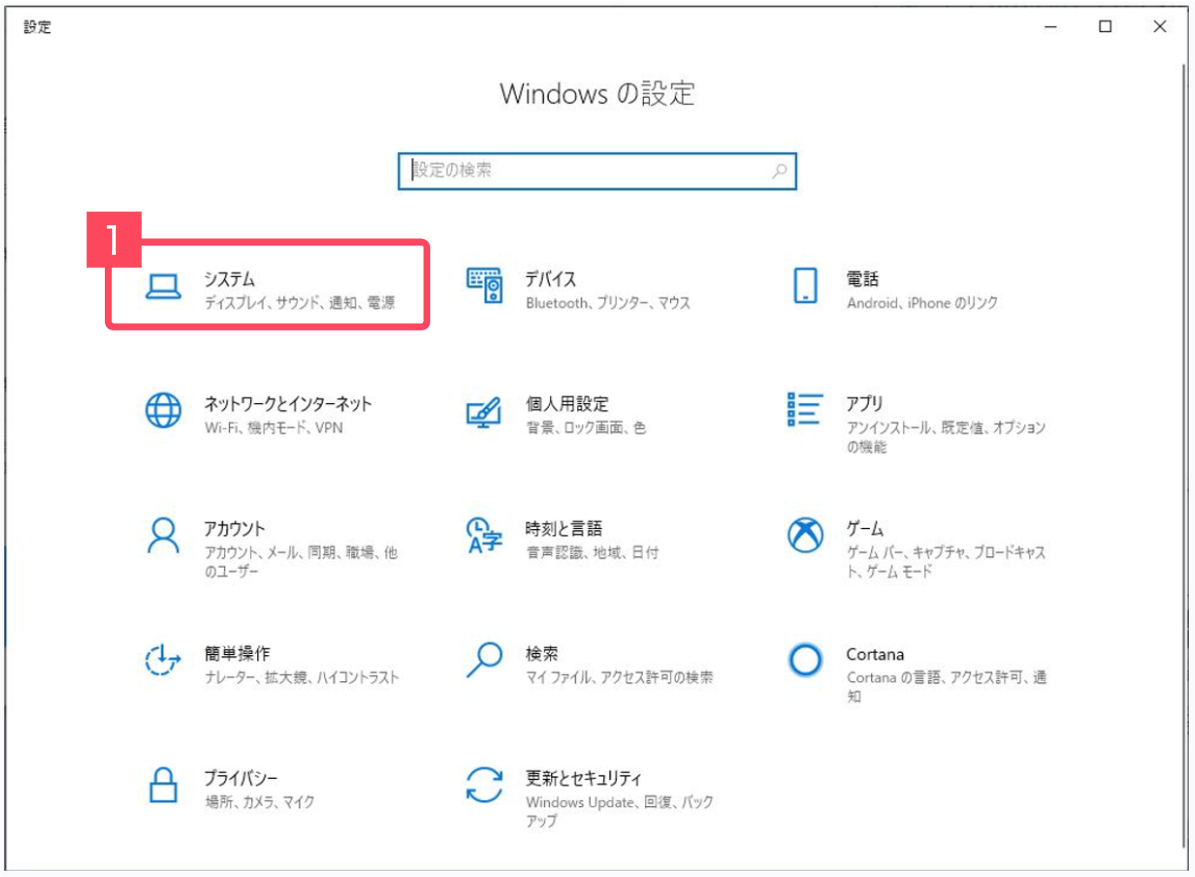Click '音声認識、地域、日付' description

coord(592,552)
